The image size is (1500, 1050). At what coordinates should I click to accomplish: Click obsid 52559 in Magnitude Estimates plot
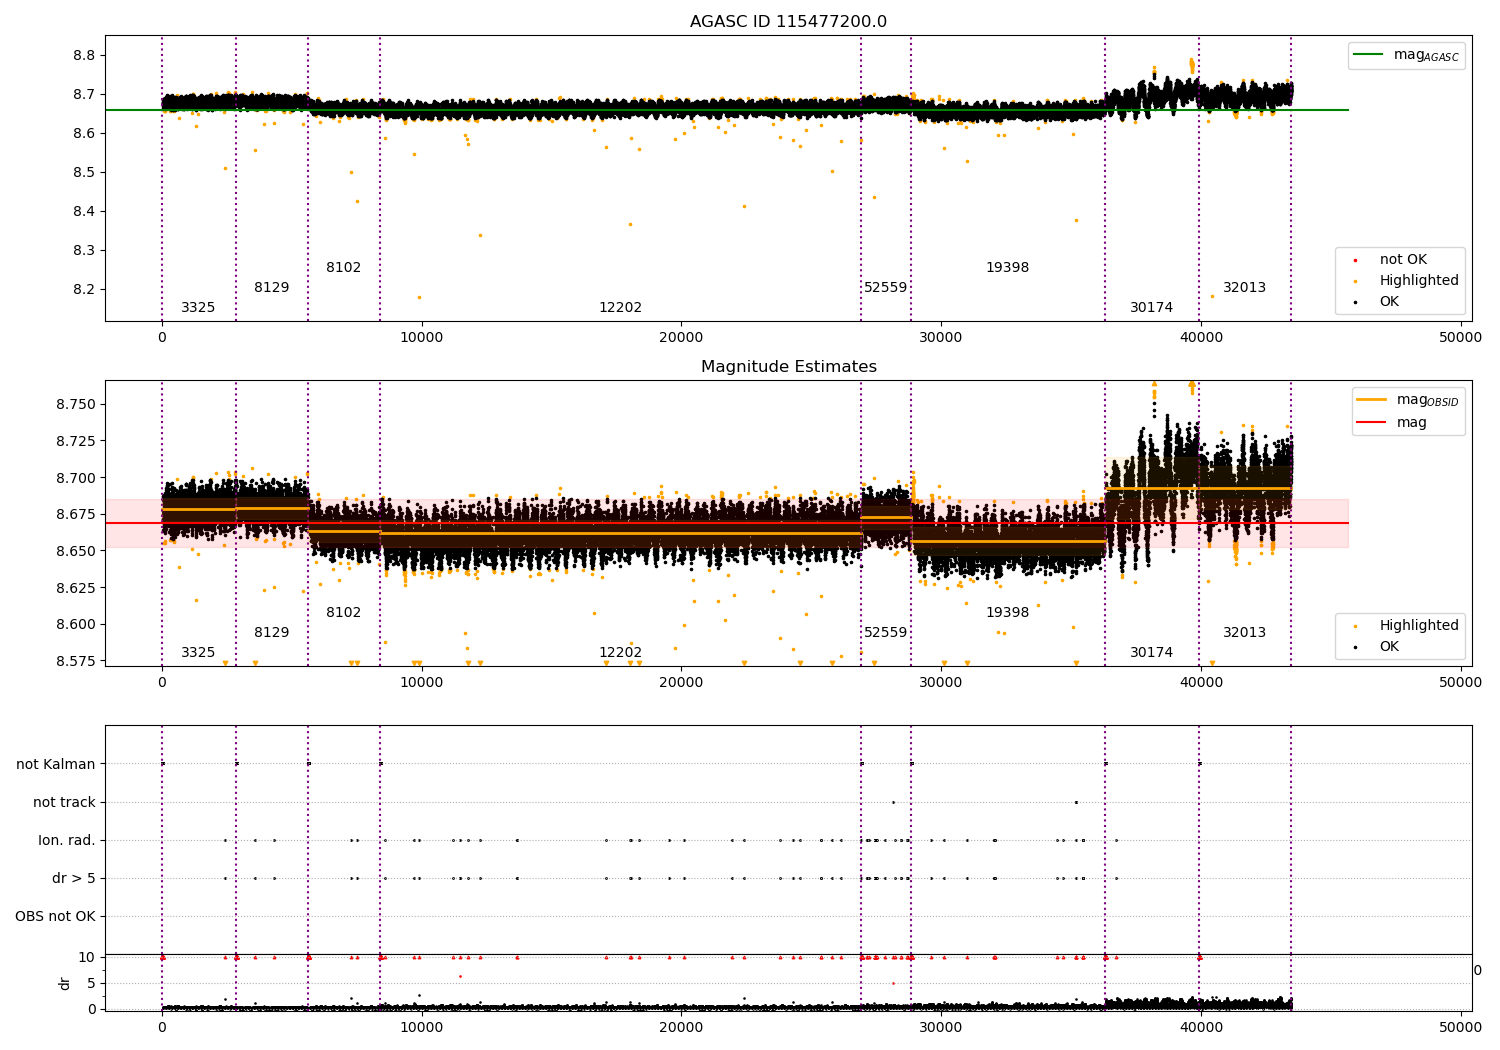click(x=886, y=633)
